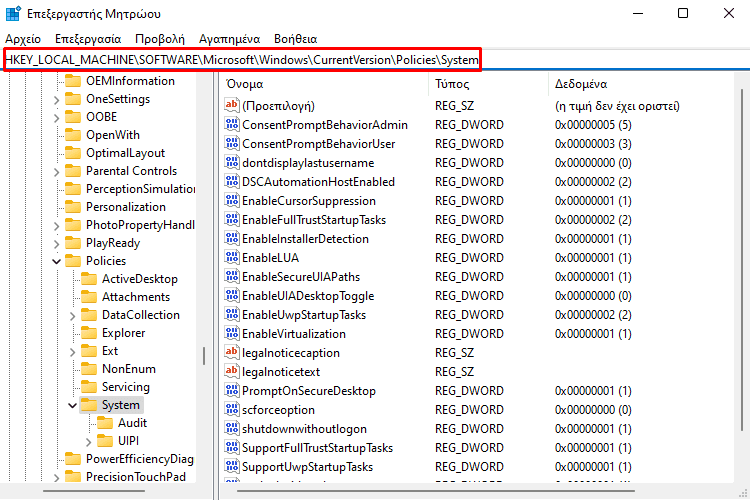750x500 pixels.
Task: Expand the Parental Controls node
Action: tap(56, 172)
